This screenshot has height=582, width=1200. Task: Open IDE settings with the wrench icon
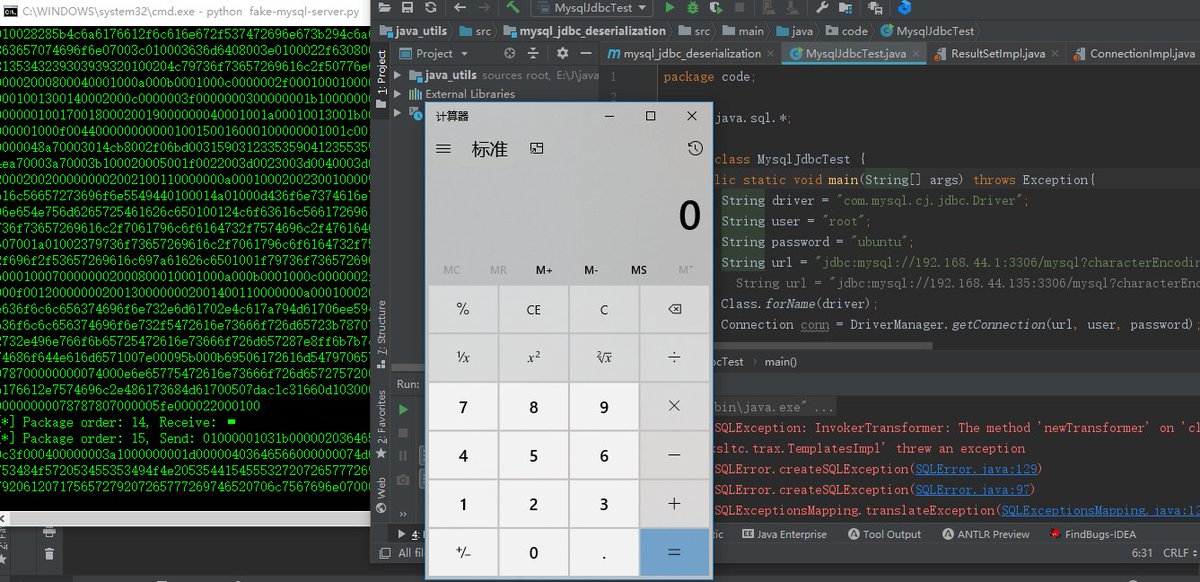pos(822,8)
